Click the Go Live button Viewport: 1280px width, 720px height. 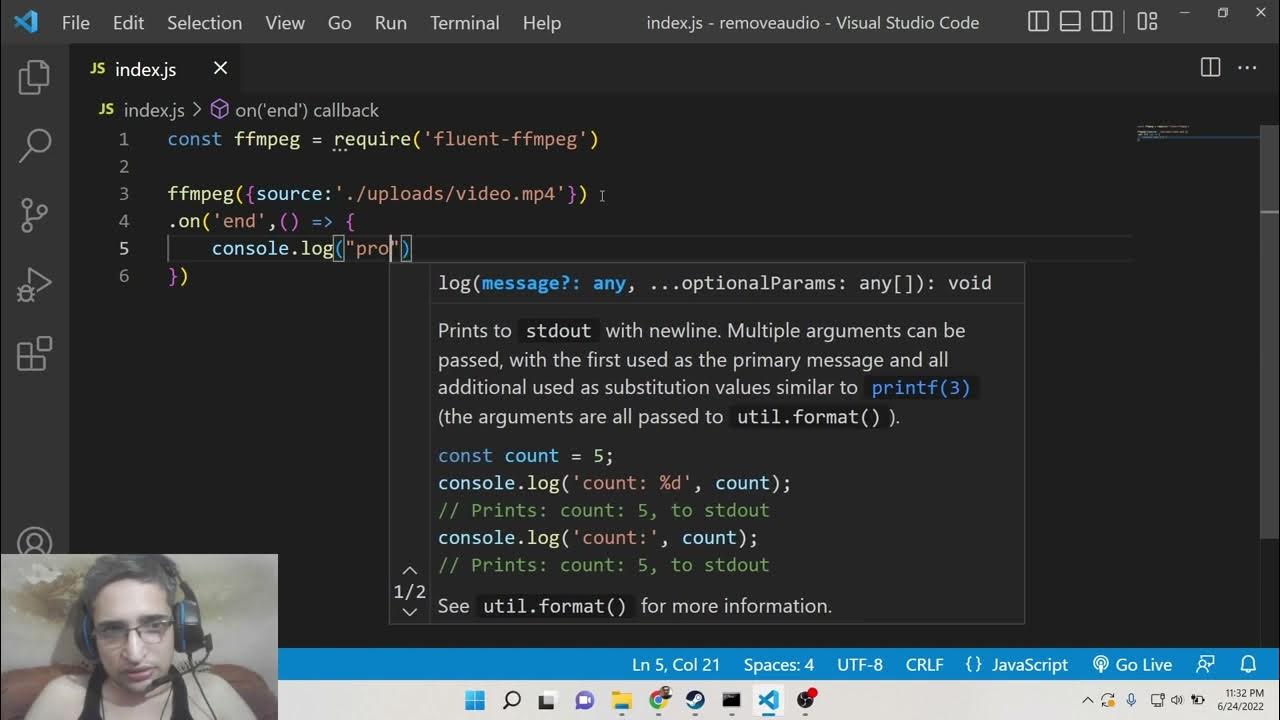pyautogui.click(x=1132, y=664)
